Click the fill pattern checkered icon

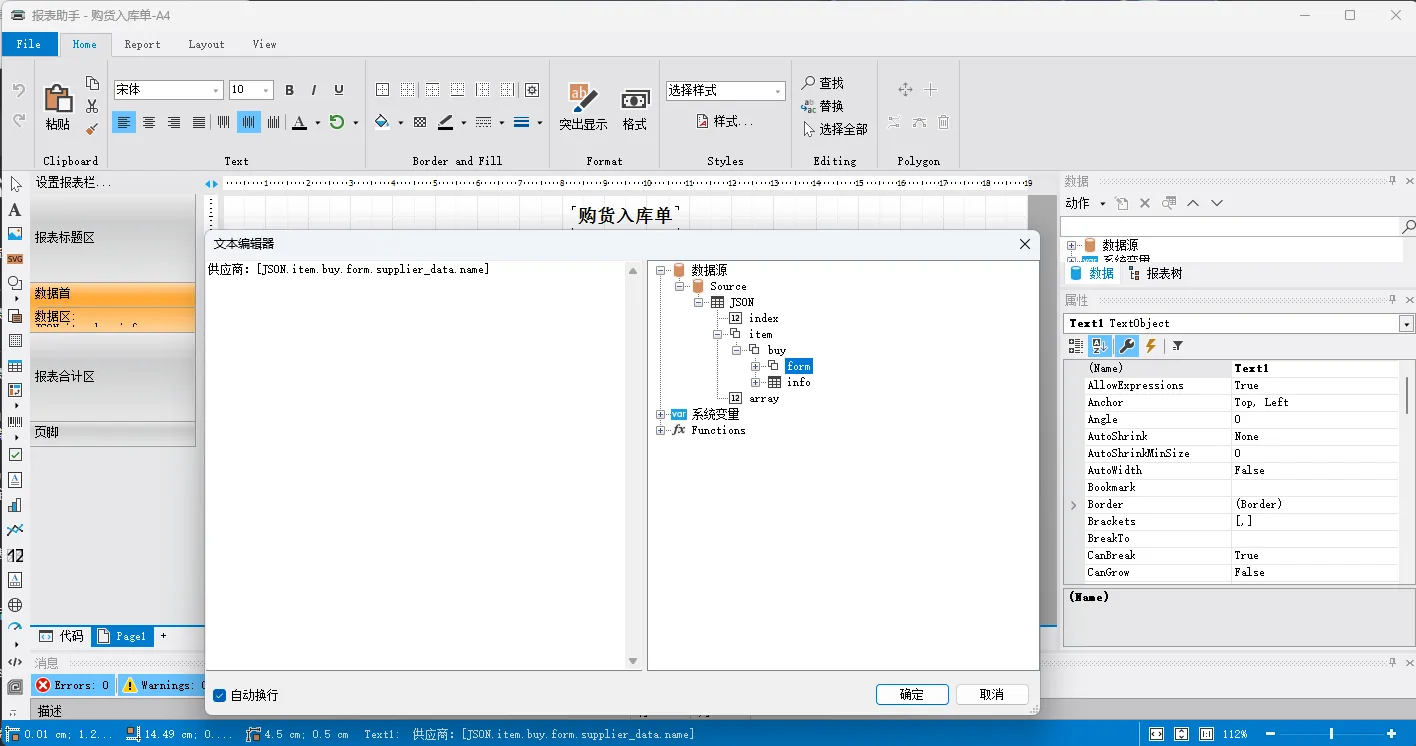[x=420, y=122]
